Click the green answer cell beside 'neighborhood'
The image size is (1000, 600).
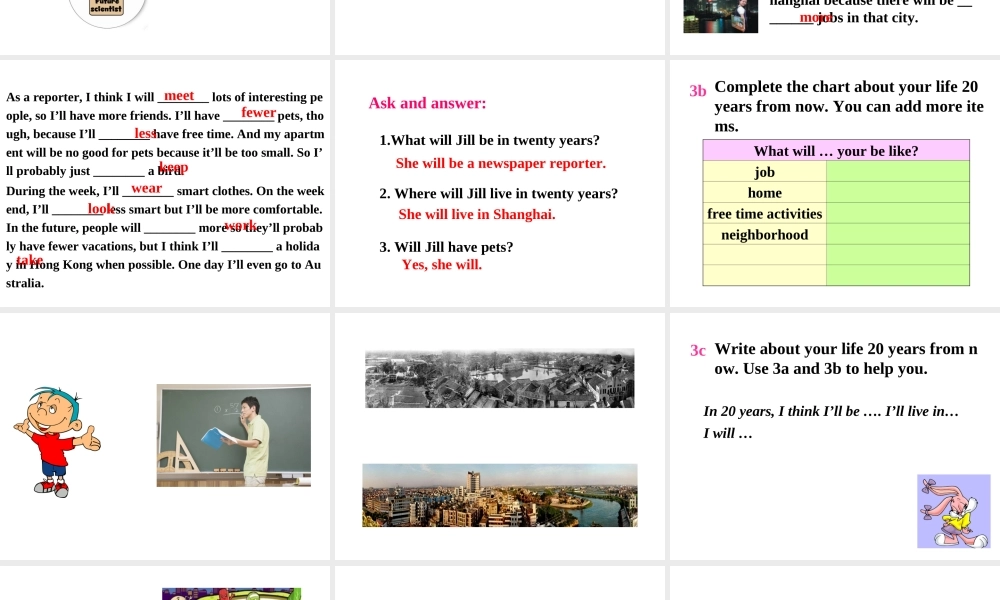click(x=897, y=235)
